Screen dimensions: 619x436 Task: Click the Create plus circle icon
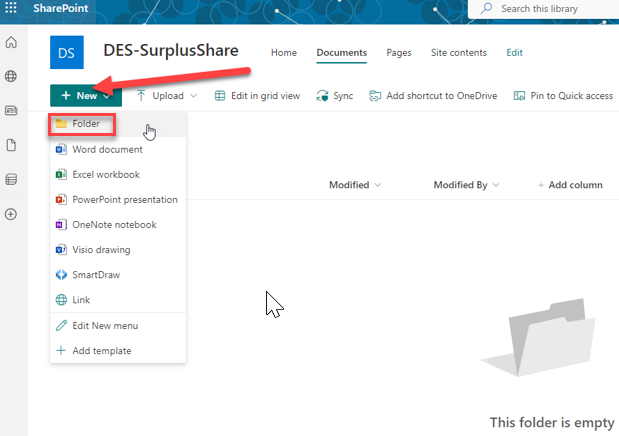pyautogui.click(x=11, y=214)
